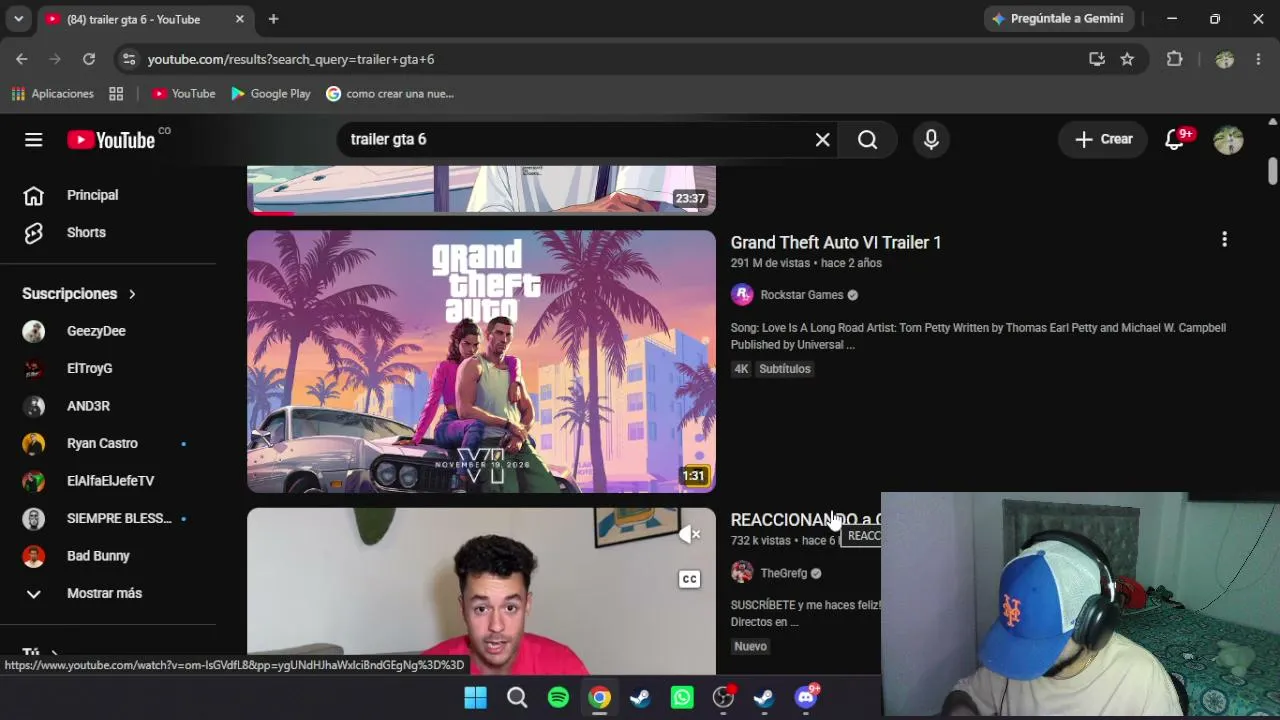Go back in browser history

pos(22,59)
